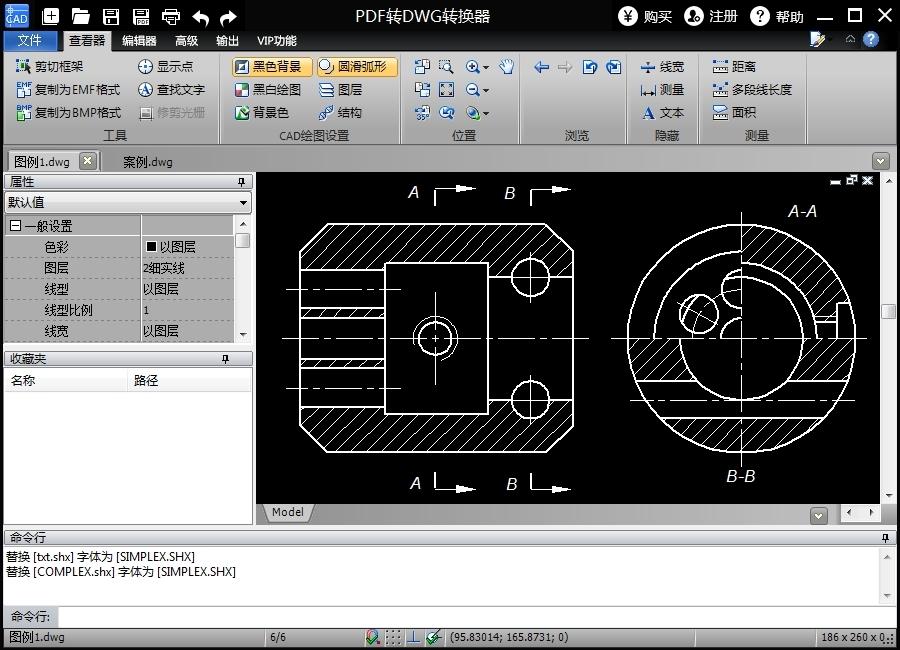Toggle 线宽 line width display
The height and width of the screenshot is (650, 900).
(662, 67)
